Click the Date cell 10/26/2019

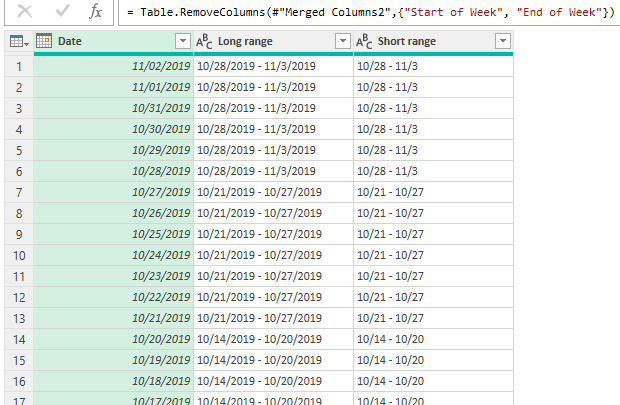point(113,213)
